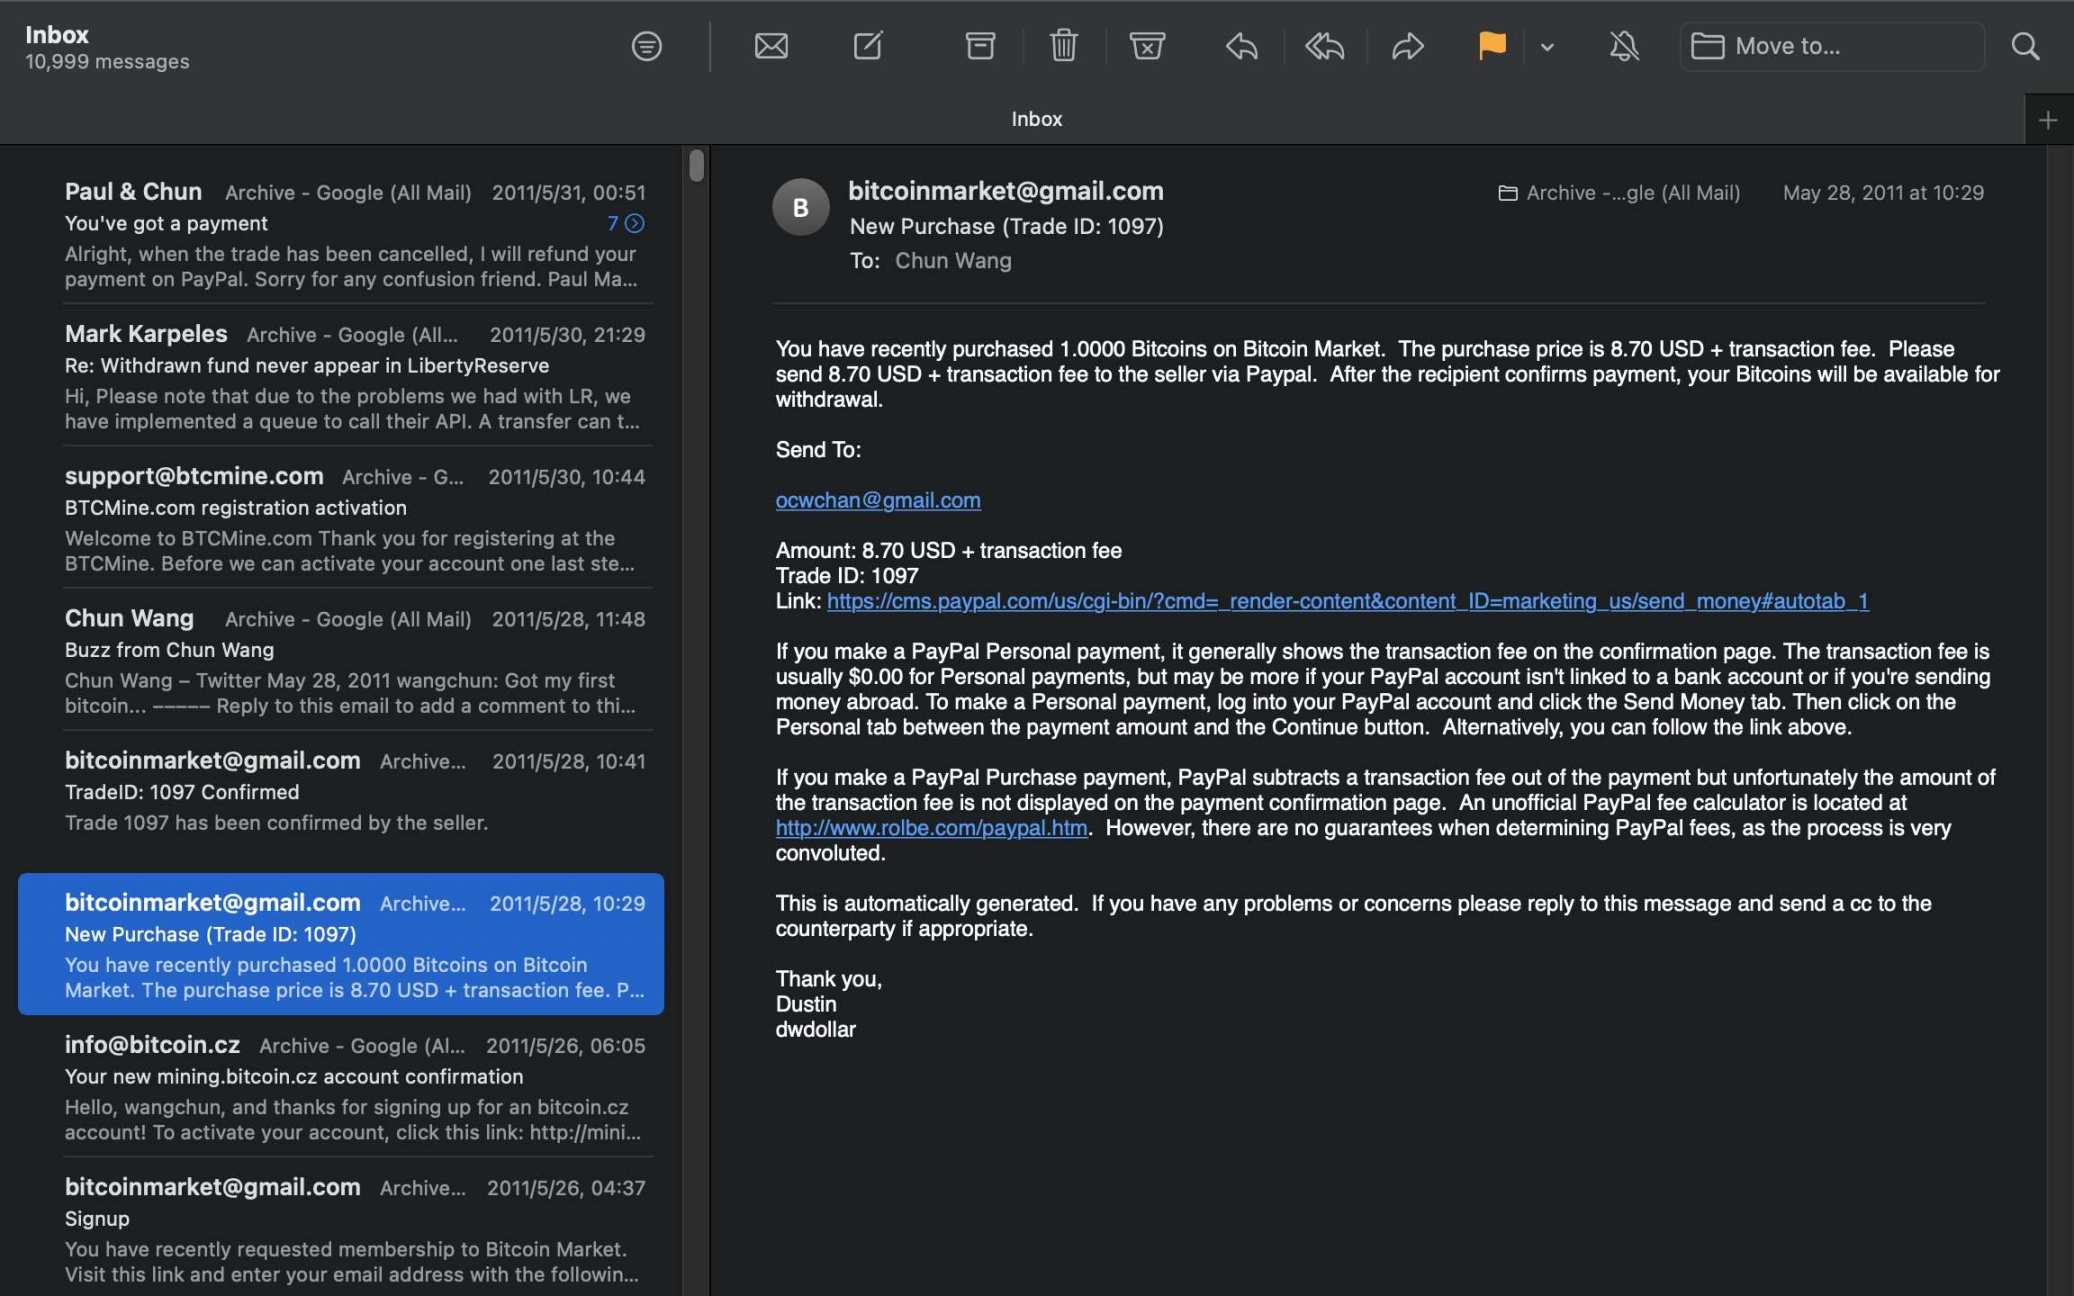
Task: Open the flag color dropdown arrow
Action: click(x=1547, y=46)
